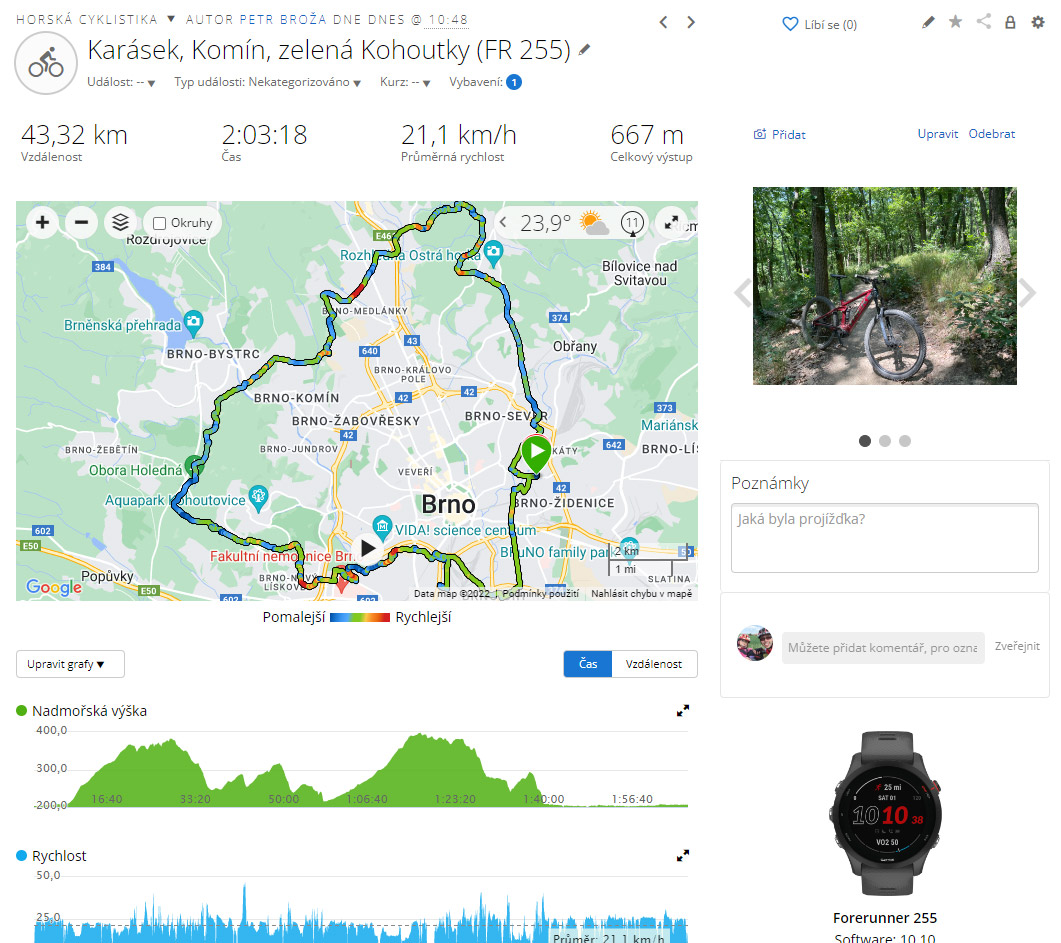This screenshot has width=1061, height=943.
Task: Expand map to fullscreen view
Action: click(671, 222)
